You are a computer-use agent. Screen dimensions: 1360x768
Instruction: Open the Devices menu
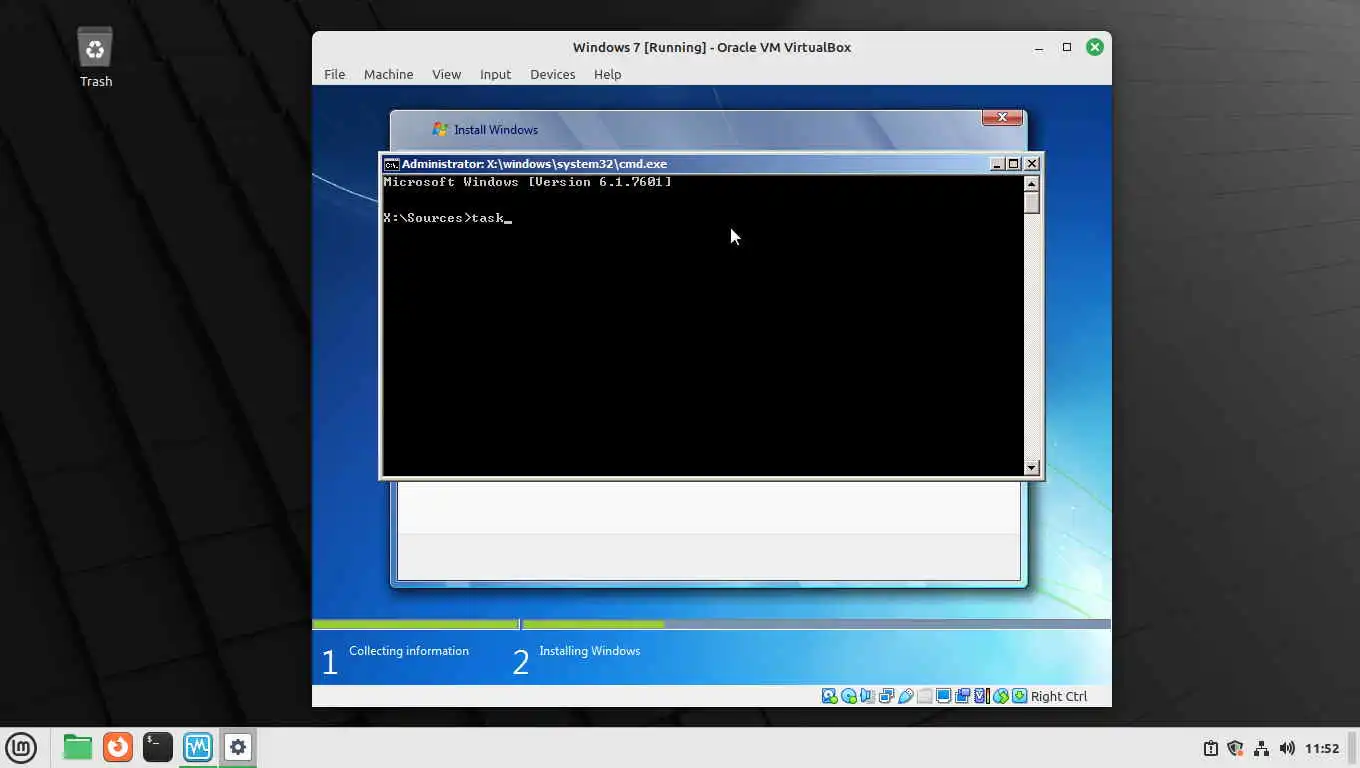coord(552,74)
